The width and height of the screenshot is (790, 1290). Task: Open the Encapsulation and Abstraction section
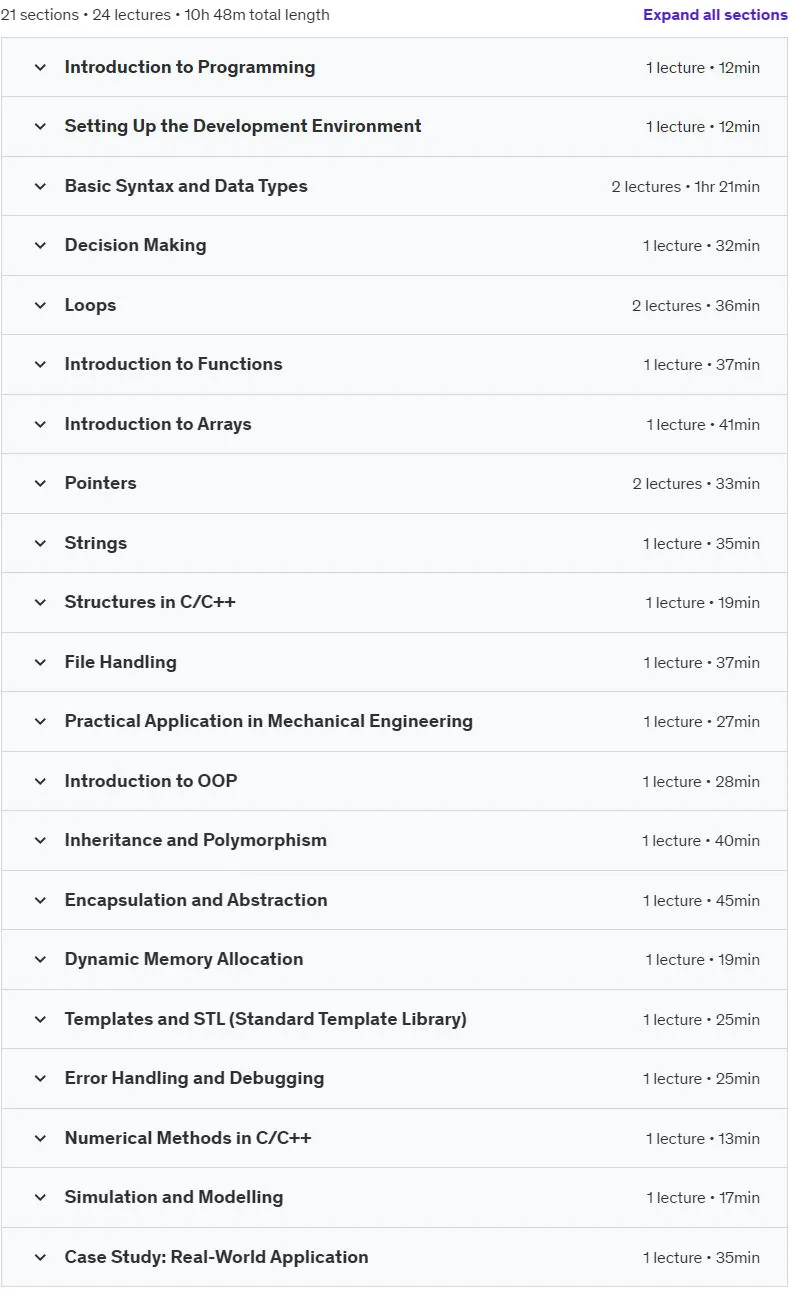(x=394, y=900)
